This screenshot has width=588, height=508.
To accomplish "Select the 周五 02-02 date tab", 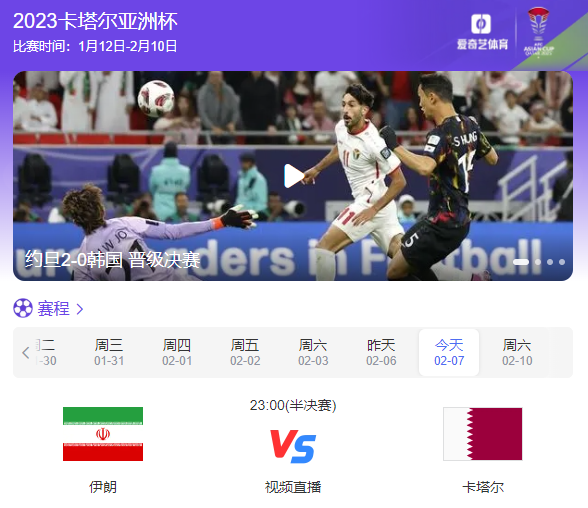I will [245, 352].
